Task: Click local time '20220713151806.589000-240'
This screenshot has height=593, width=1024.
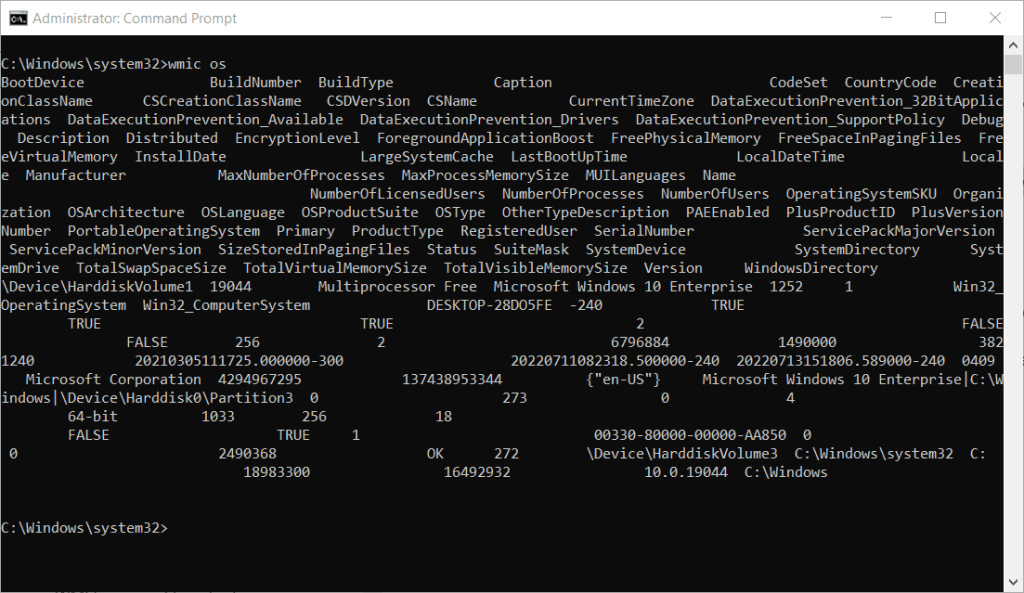Action: [x=840, y=361]
